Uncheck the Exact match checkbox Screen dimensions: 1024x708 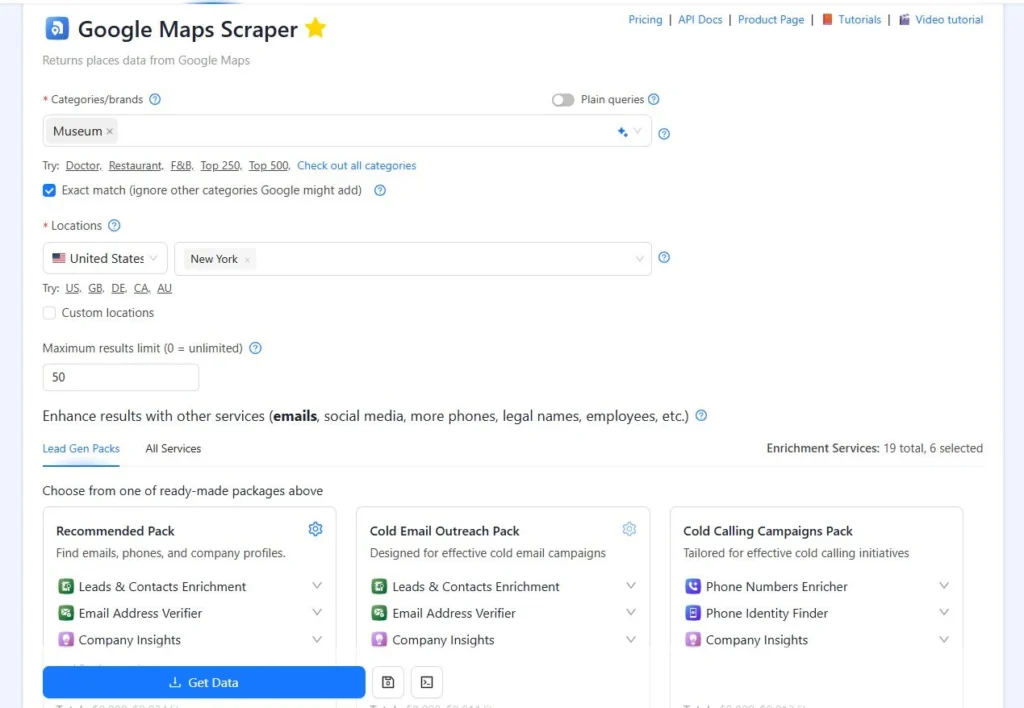49,190
